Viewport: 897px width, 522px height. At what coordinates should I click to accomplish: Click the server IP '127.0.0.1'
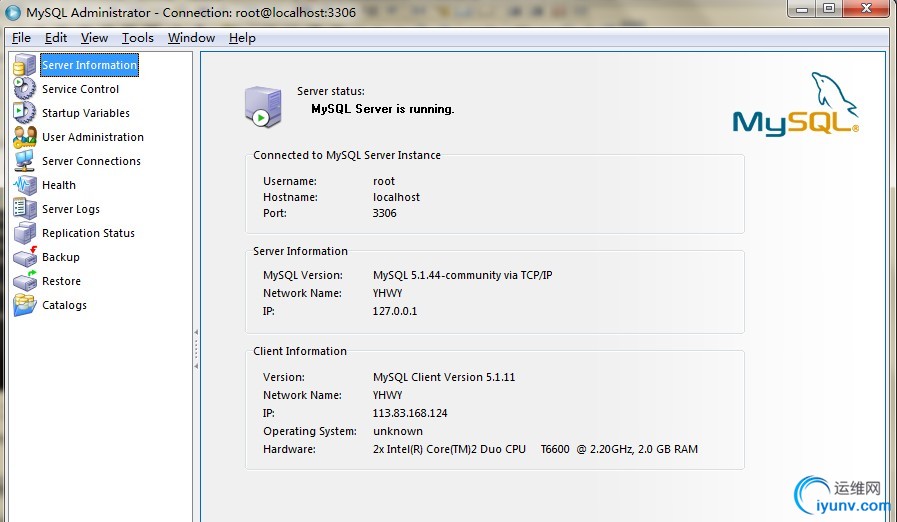coord(395,311)
